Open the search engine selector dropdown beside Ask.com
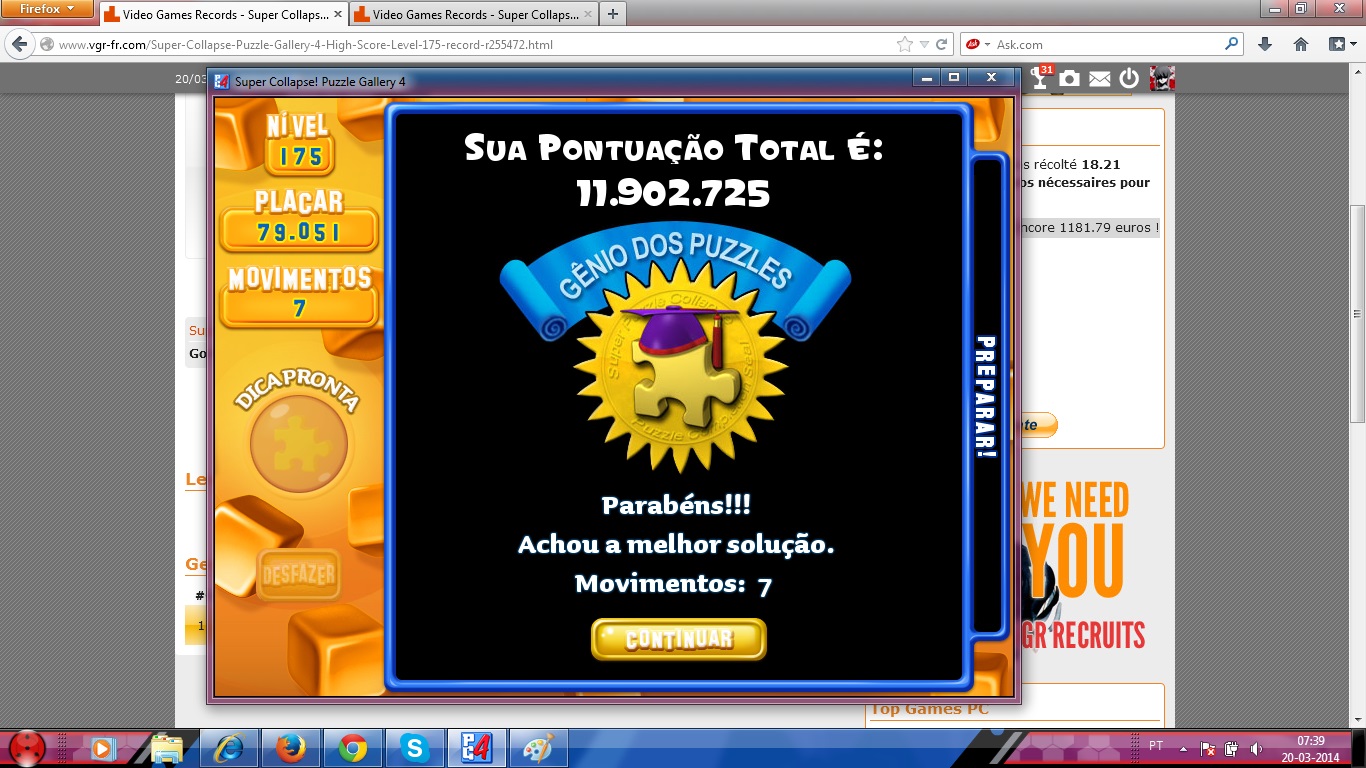The image size is (1366, 768). 987,45
